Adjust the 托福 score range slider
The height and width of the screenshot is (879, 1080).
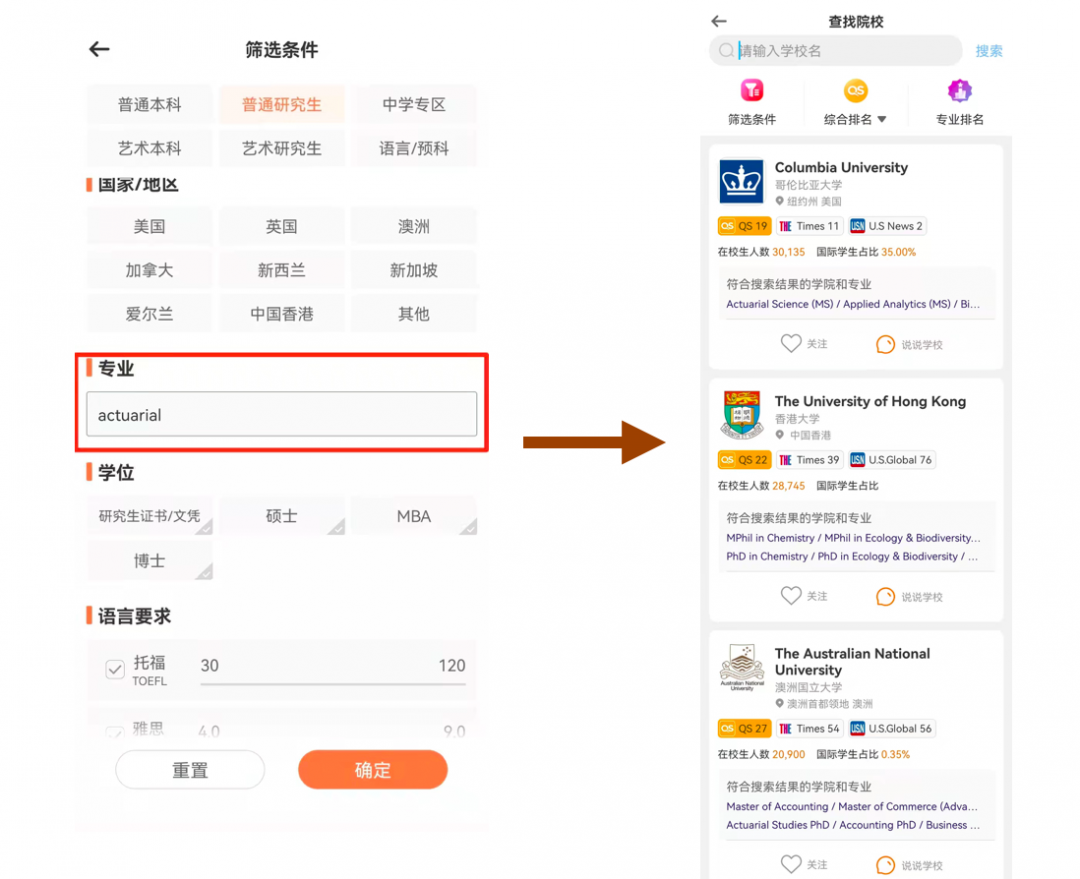coord(333,683)
